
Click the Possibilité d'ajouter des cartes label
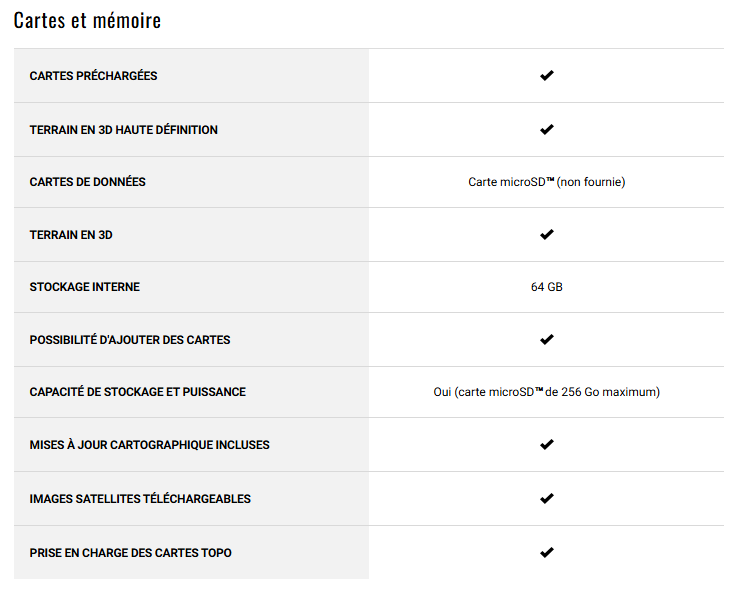coord(130,340)
